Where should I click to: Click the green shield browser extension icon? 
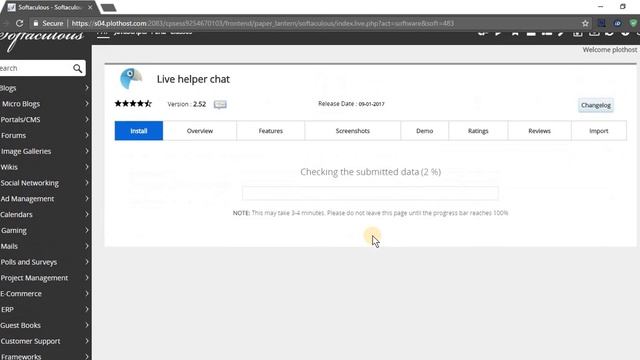click(x=633, y=24)
